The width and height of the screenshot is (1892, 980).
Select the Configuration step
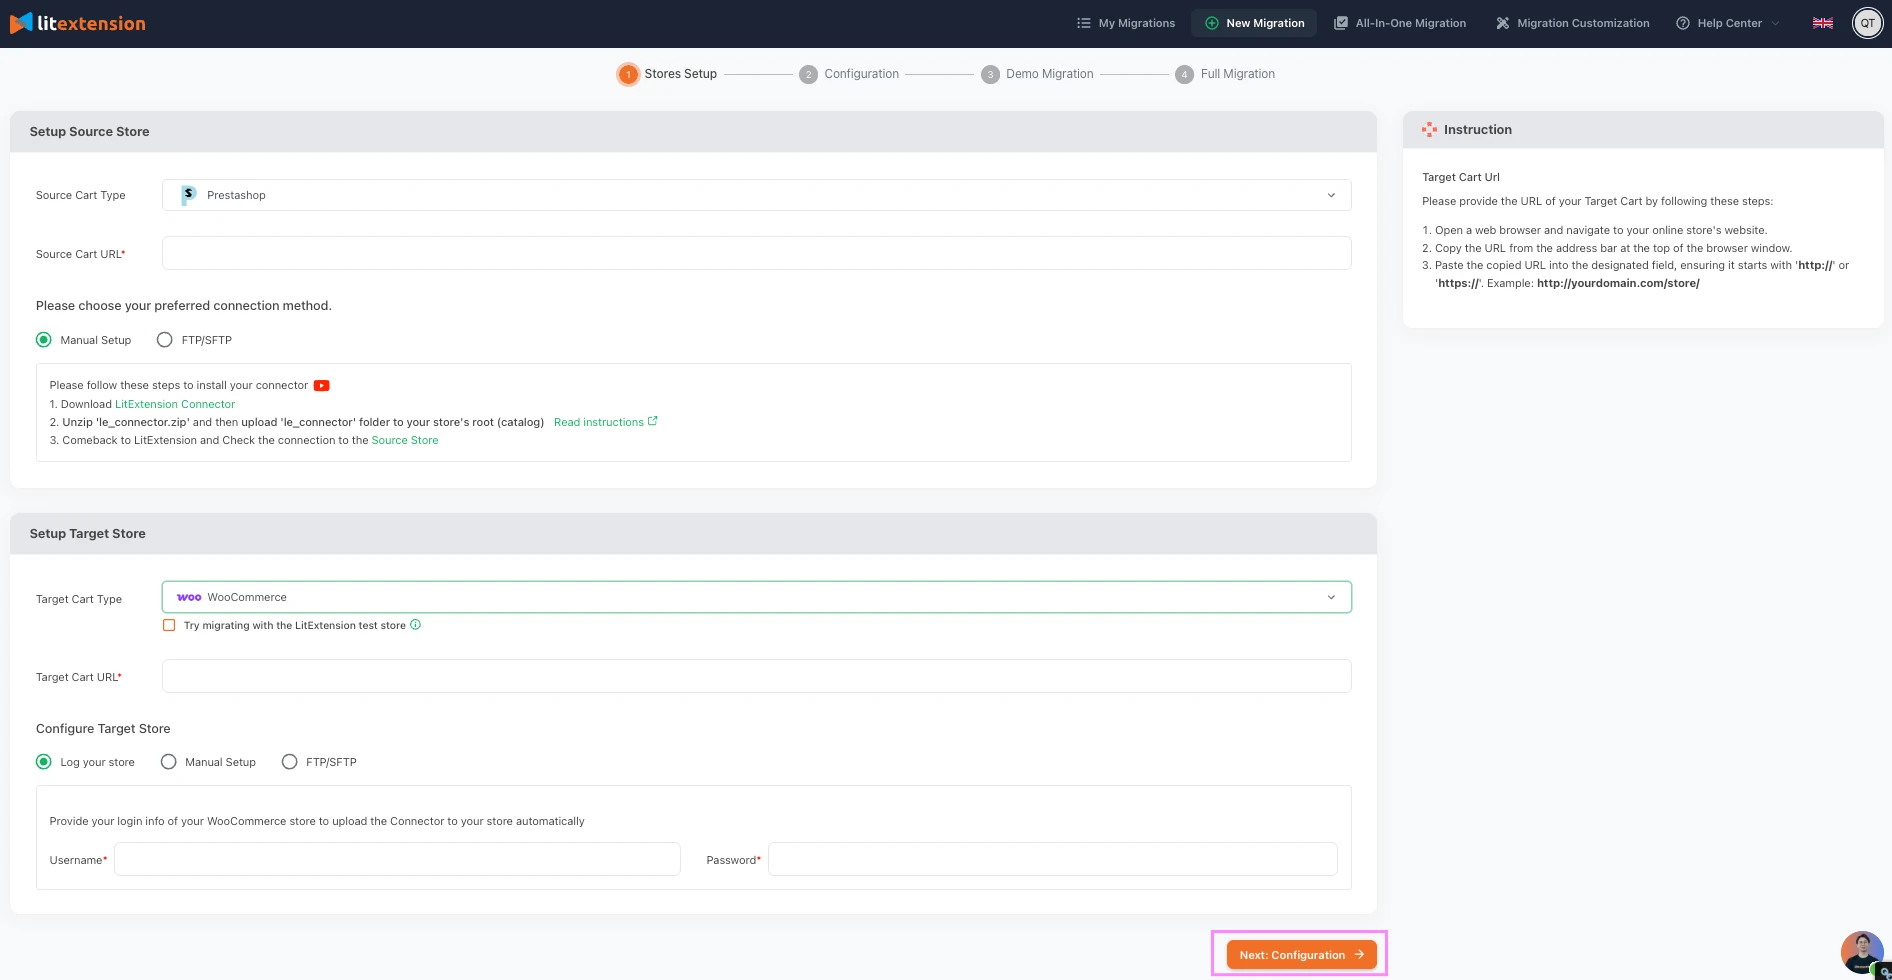click(849, 74)
